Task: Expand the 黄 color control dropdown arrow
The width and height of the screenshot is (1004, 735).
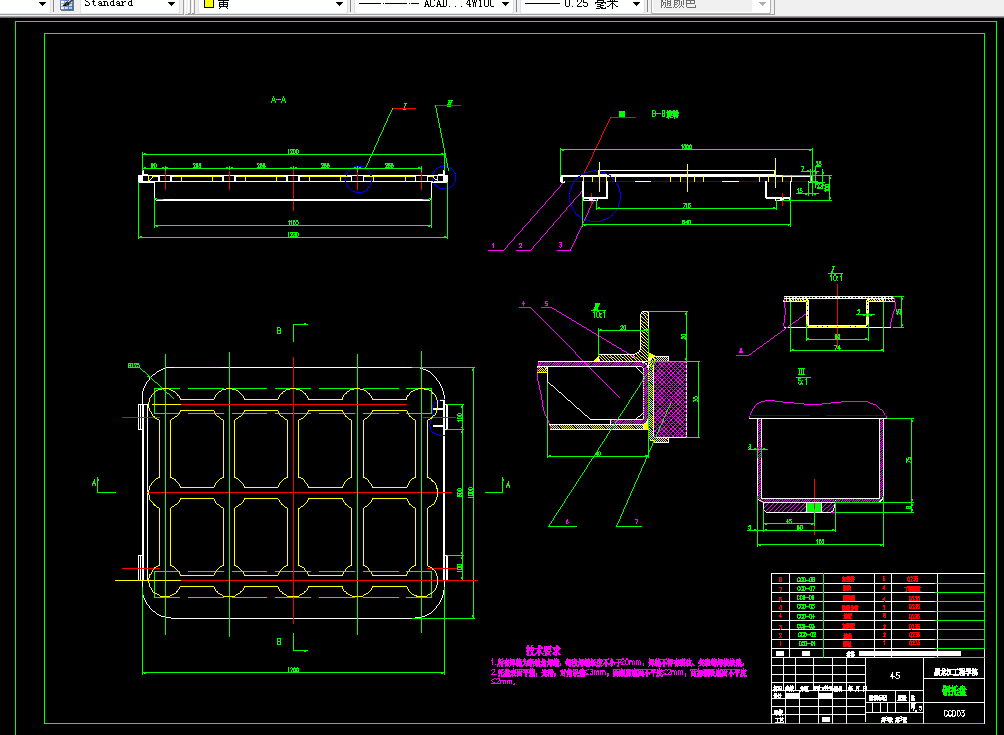Action: pyautogui.click(x=340, y=4)
